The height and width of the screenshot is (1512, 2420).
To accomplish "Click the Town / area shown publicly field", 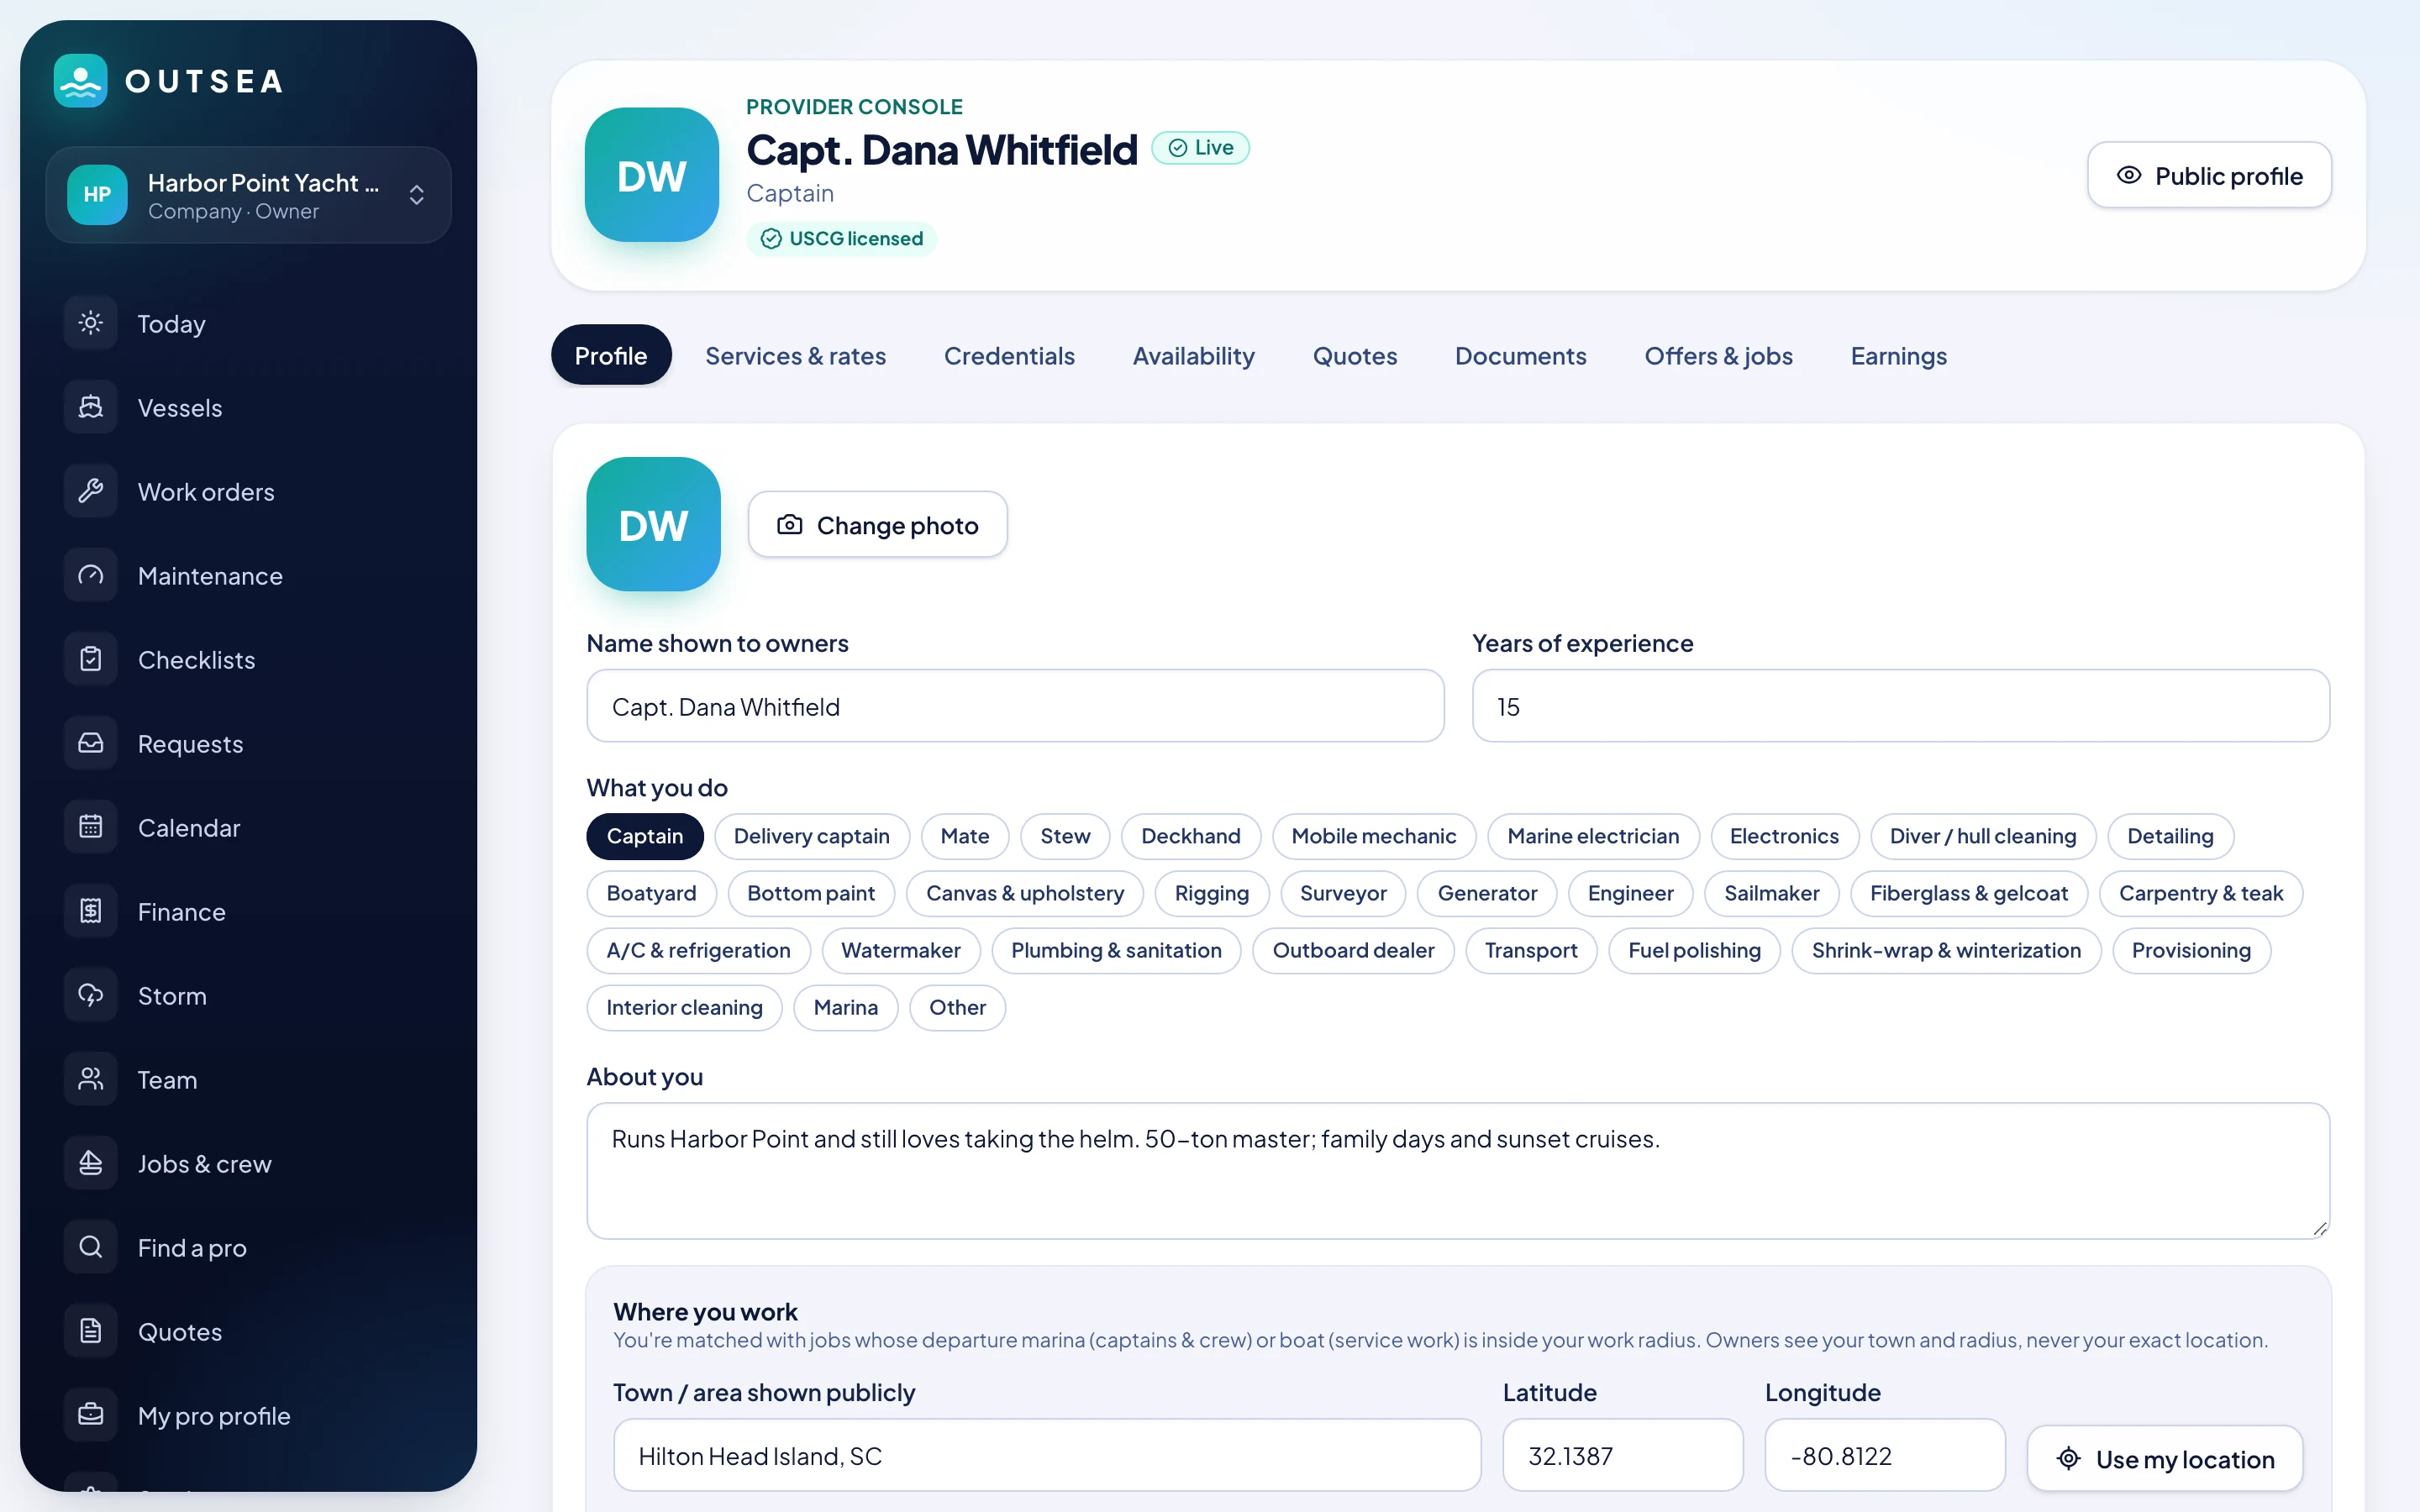I will click(x=1046, y=1455).
